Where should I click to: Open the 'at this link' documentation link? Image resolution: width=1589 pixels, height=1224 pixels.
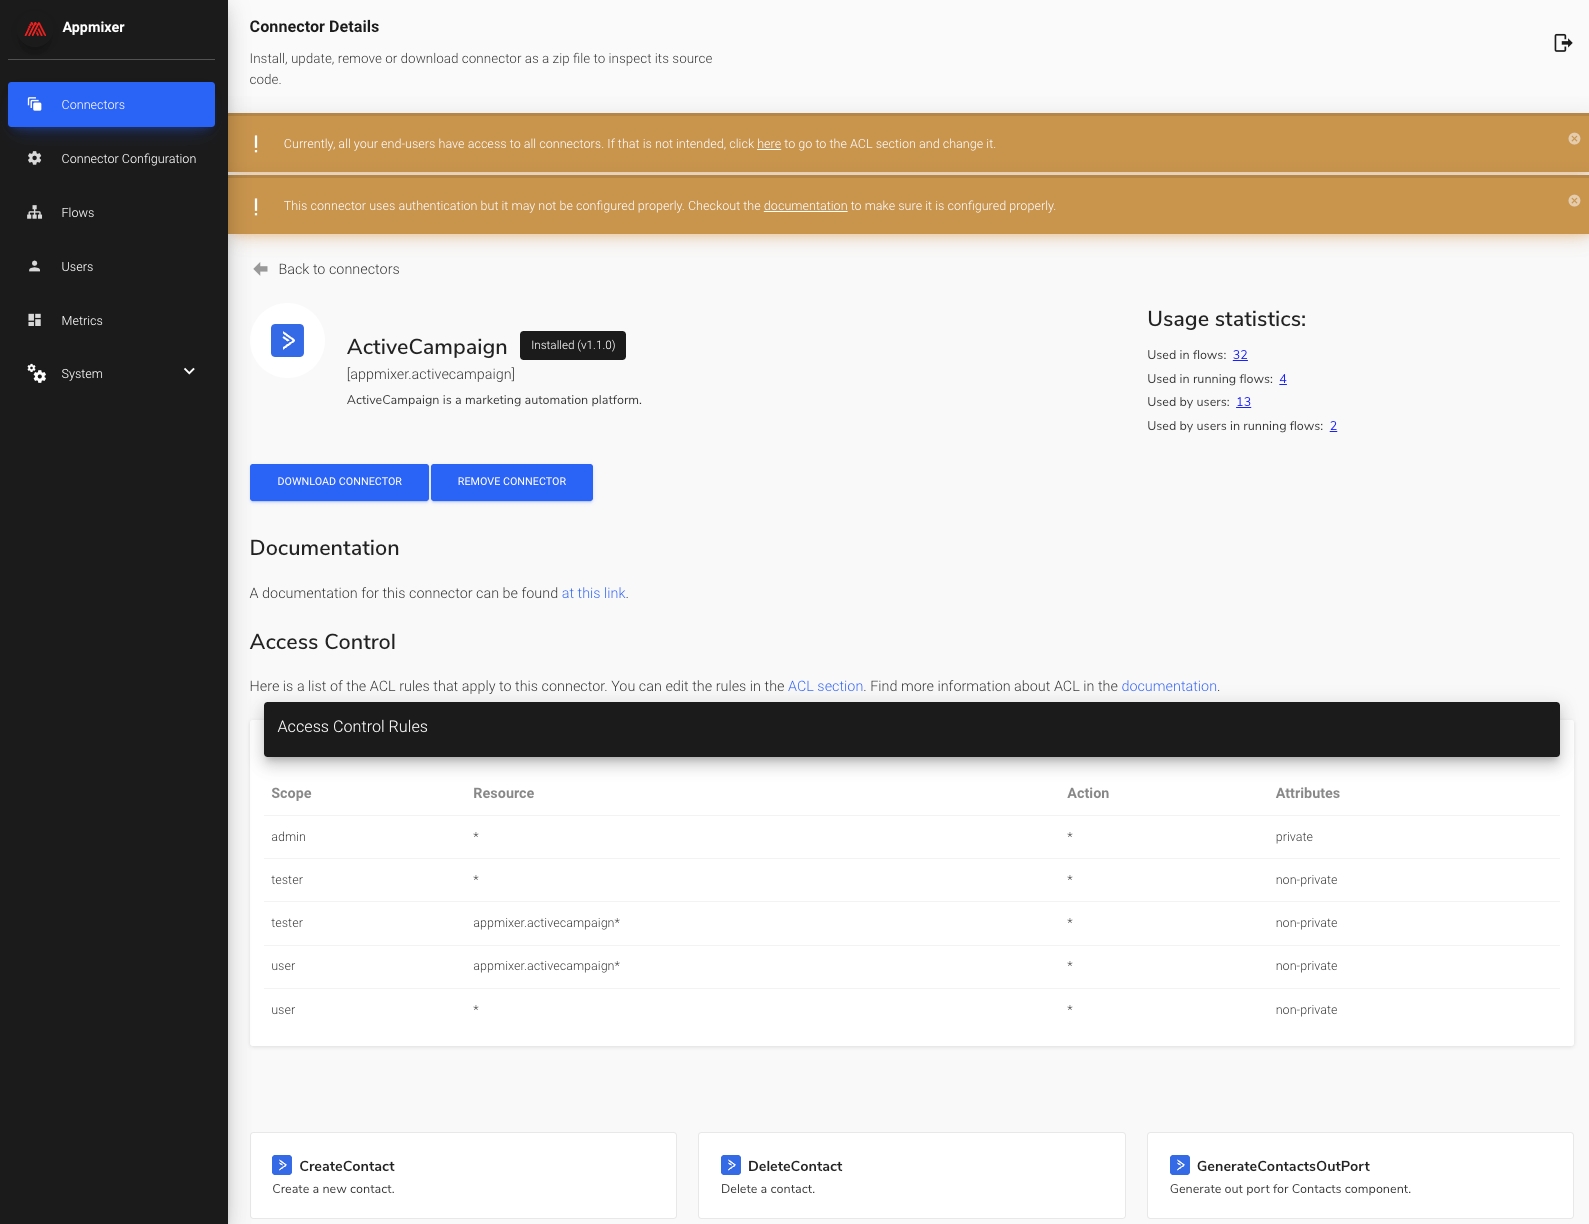(x=593, y=593)
